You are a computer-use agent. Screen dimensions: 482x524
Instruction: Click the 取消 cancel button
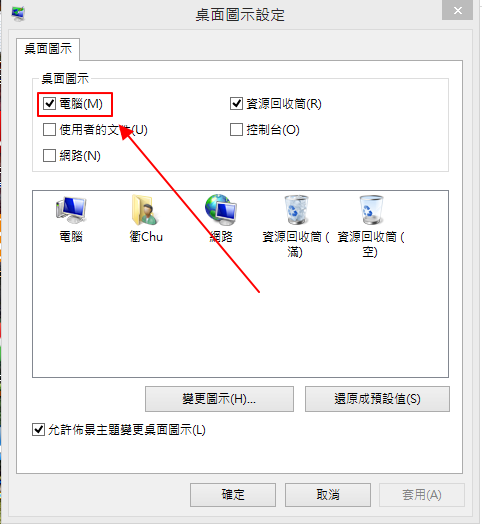pos(328,495)
